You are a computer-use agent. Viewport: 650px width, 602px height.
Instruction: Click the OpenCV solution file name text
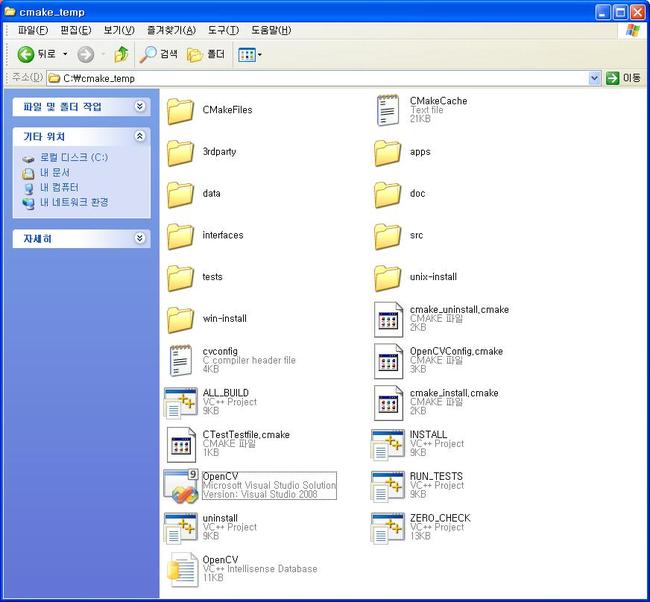(220, 476)
